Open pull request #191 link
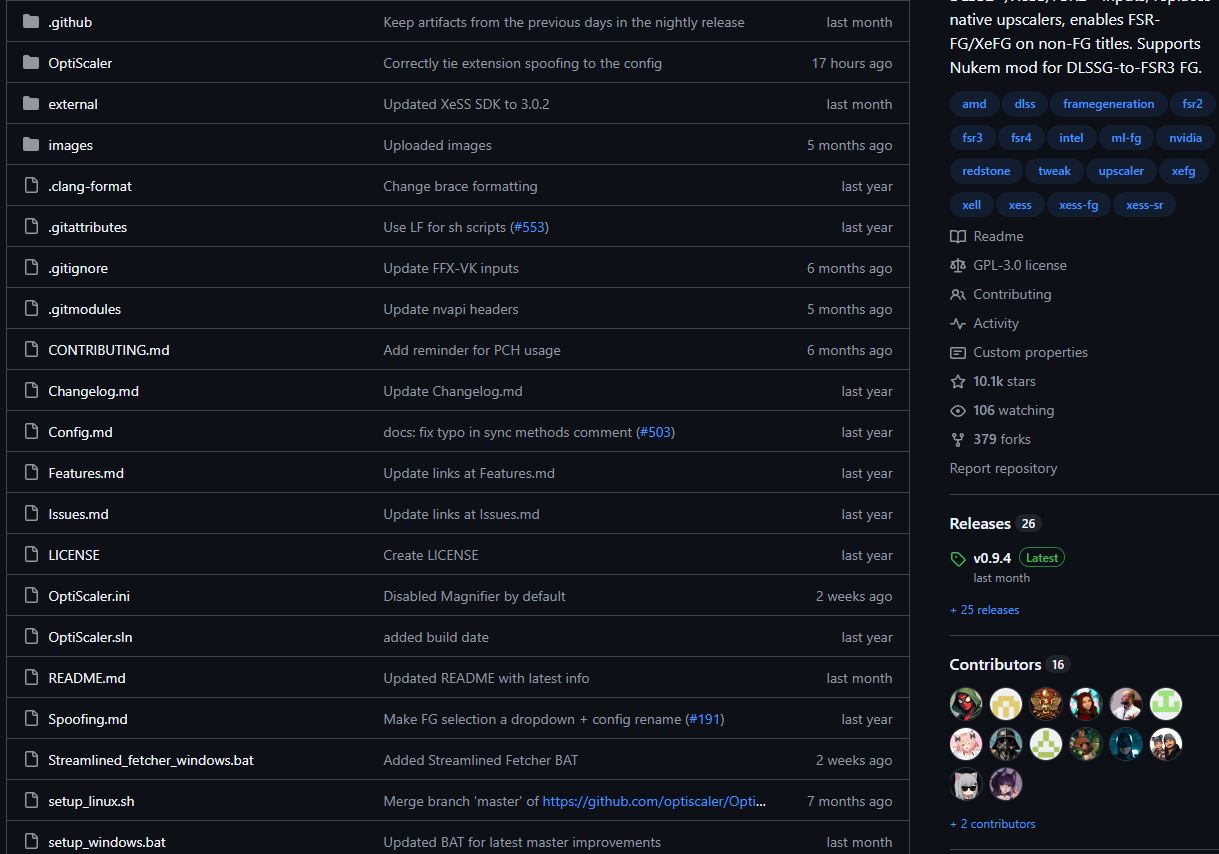The height and width of the screenshot is (854, 1219). 705,719
